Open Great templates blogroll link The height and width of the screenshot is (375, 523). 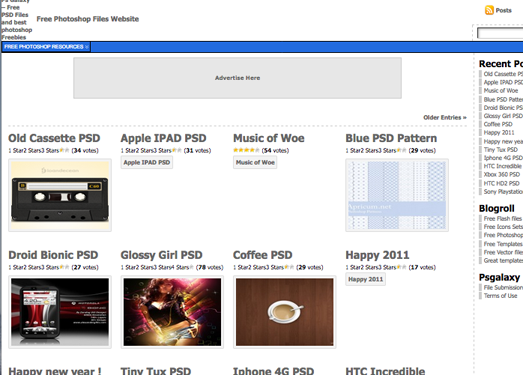coord(503,261)
